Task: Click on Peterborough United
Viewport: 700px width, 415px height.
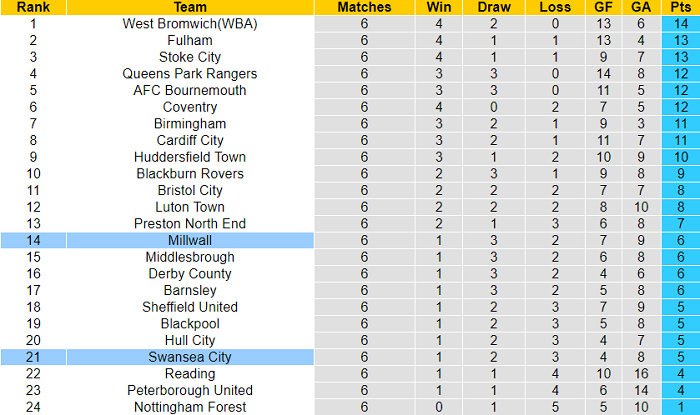Action: point(189,390)
